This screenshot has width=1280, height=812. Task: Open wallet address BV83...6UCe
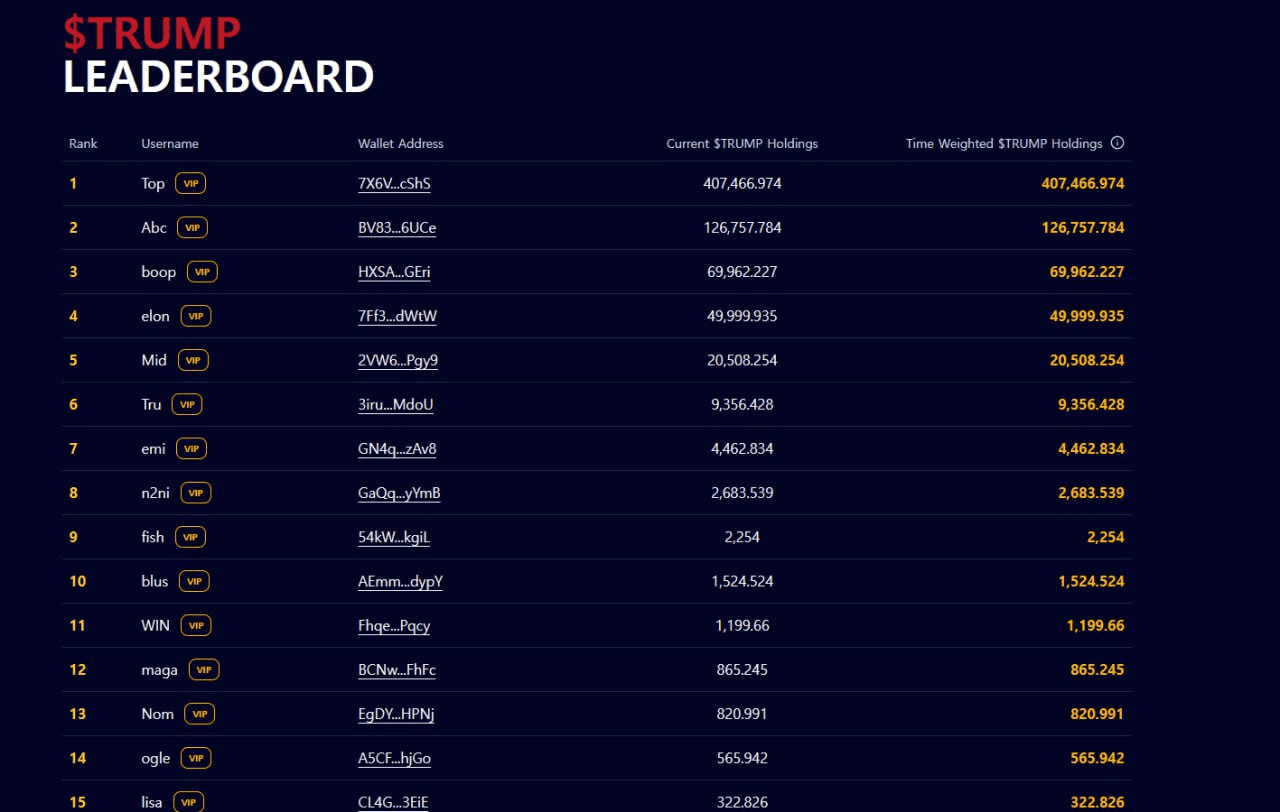[x=397, y=228]
